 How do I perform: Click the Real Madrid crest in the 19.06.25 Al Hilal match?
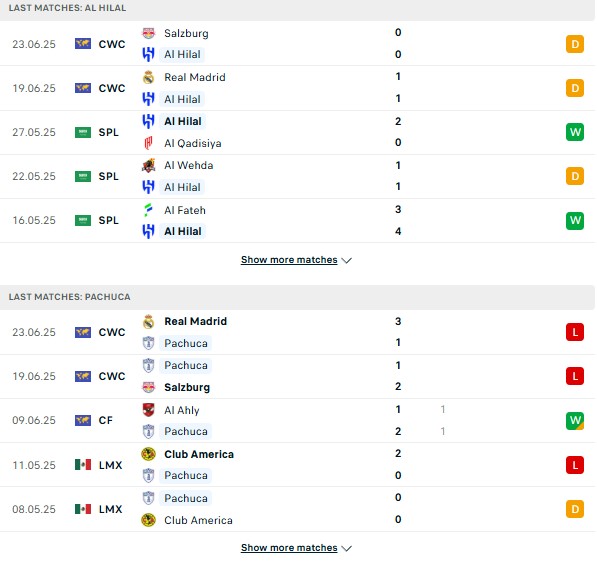[148, 77]
